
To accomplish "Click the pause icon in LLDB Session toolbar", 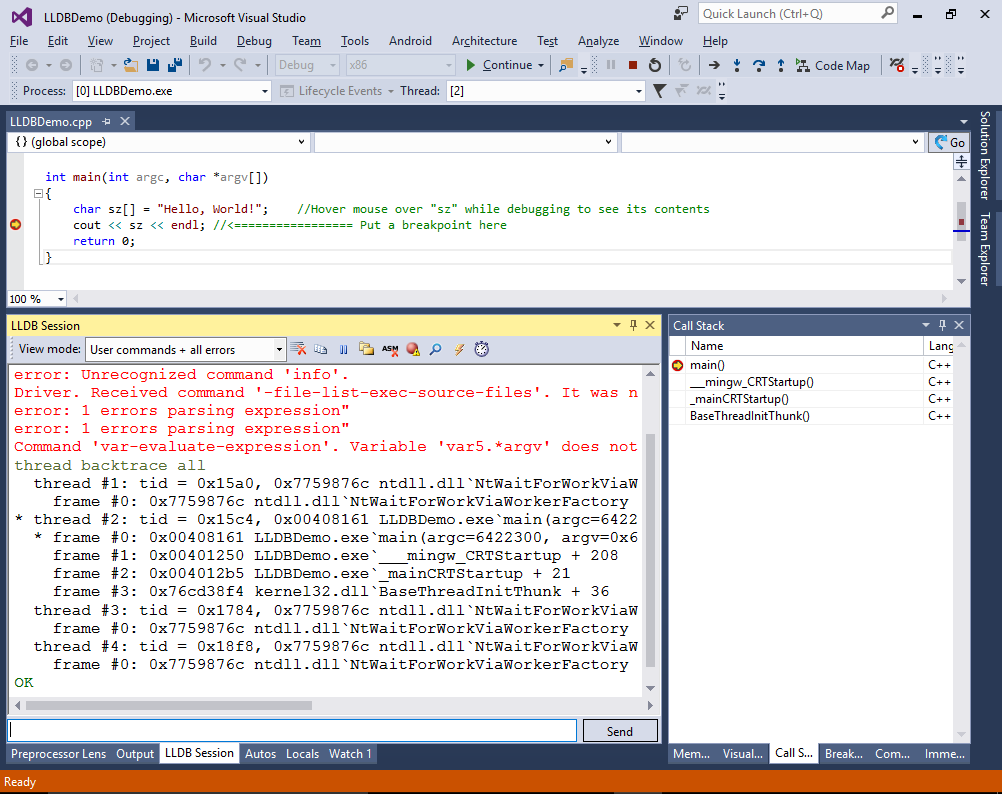I will pyautogui.click(x=344, y=349).
